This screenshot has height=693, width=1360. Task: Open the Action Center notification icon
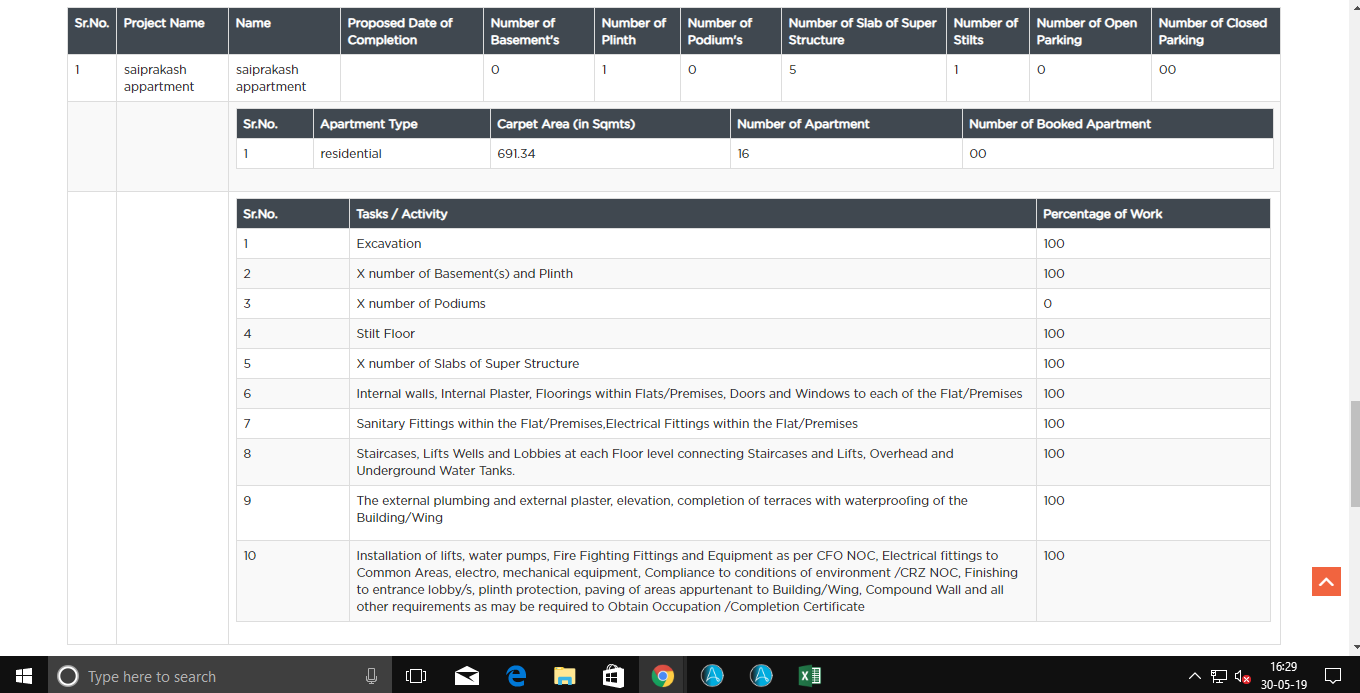coord(1333,676)
